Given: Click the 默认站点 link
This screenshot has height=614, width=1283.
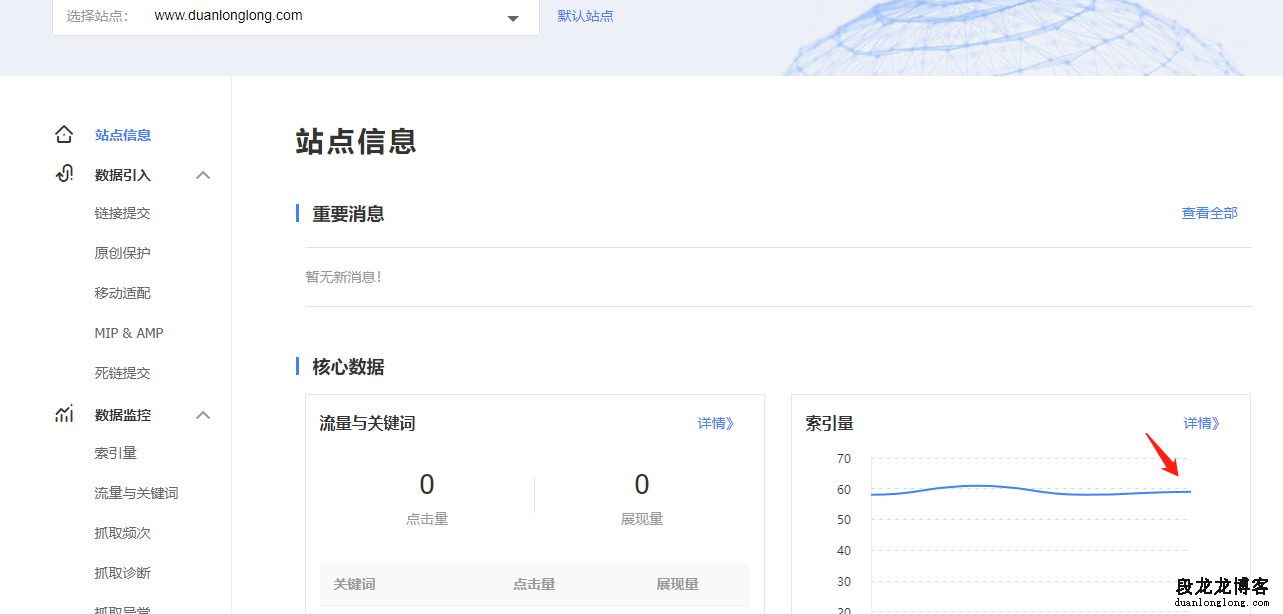Looking at the screenshot, I should (585, 16).
